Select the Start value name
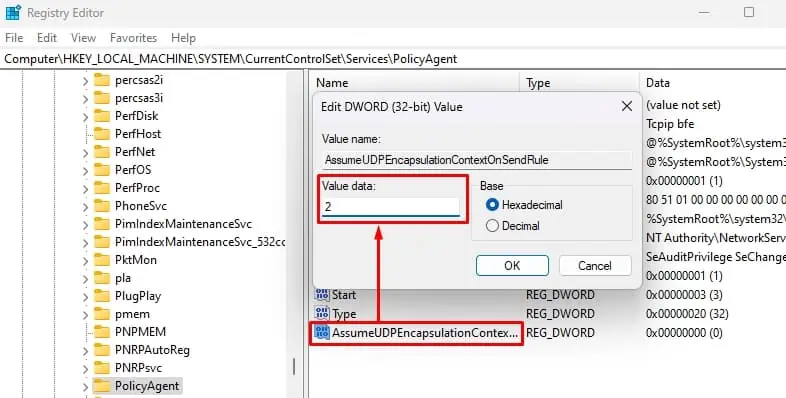 (x=344, y=295)
